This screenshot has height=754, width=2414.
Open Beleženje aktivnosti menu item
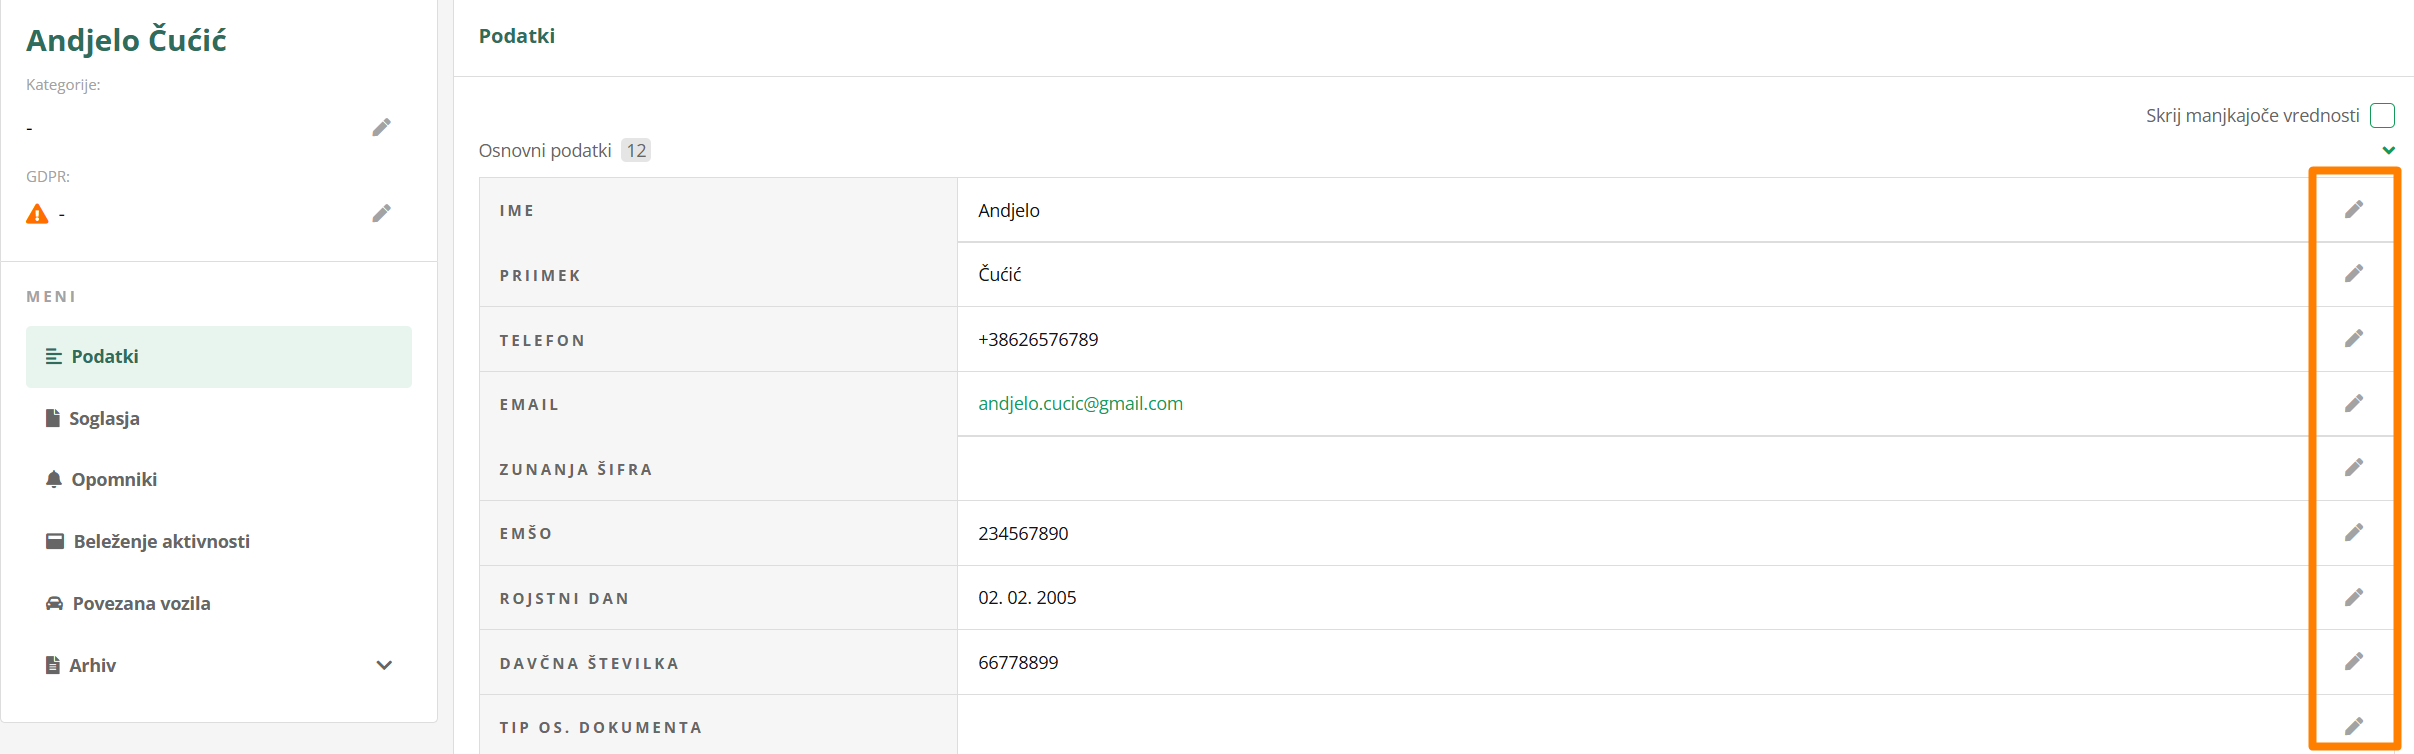click(x=161, y=541)
